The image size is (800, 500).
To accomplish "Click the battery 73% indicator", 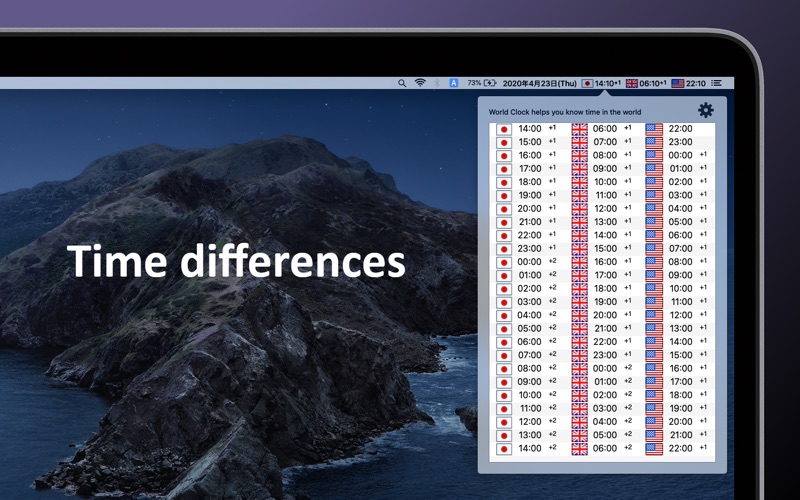I will [x=482, y=83].
